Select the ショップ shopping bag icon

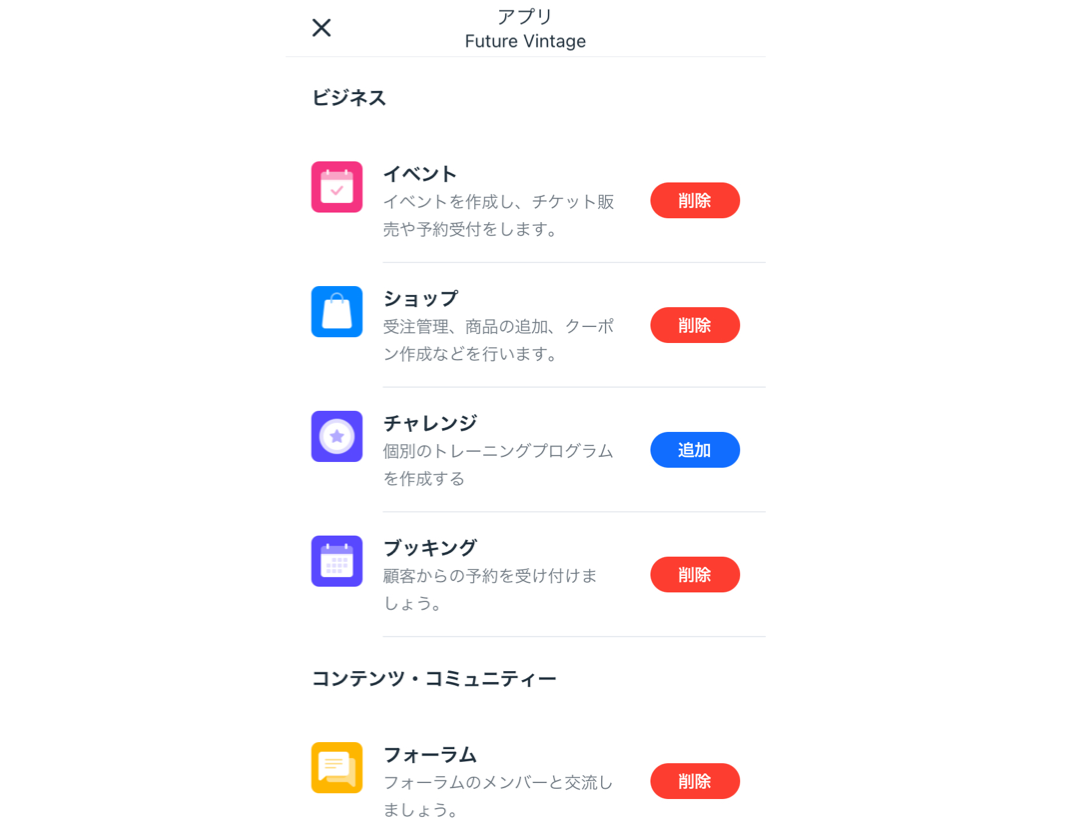(x=337, y=312)
